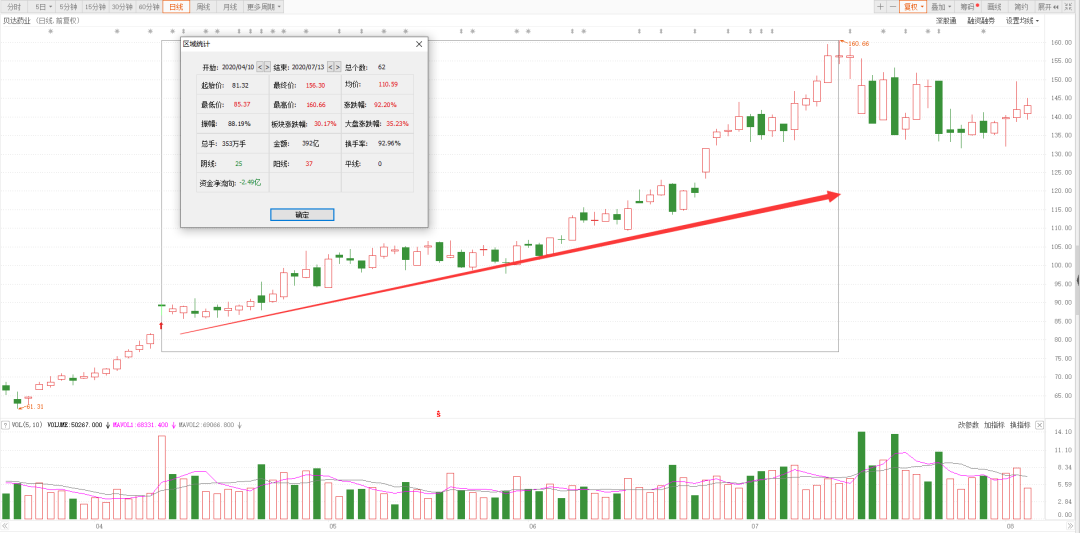
Task: Open the 5日 period dropdown
Action: tap(42, 6)
